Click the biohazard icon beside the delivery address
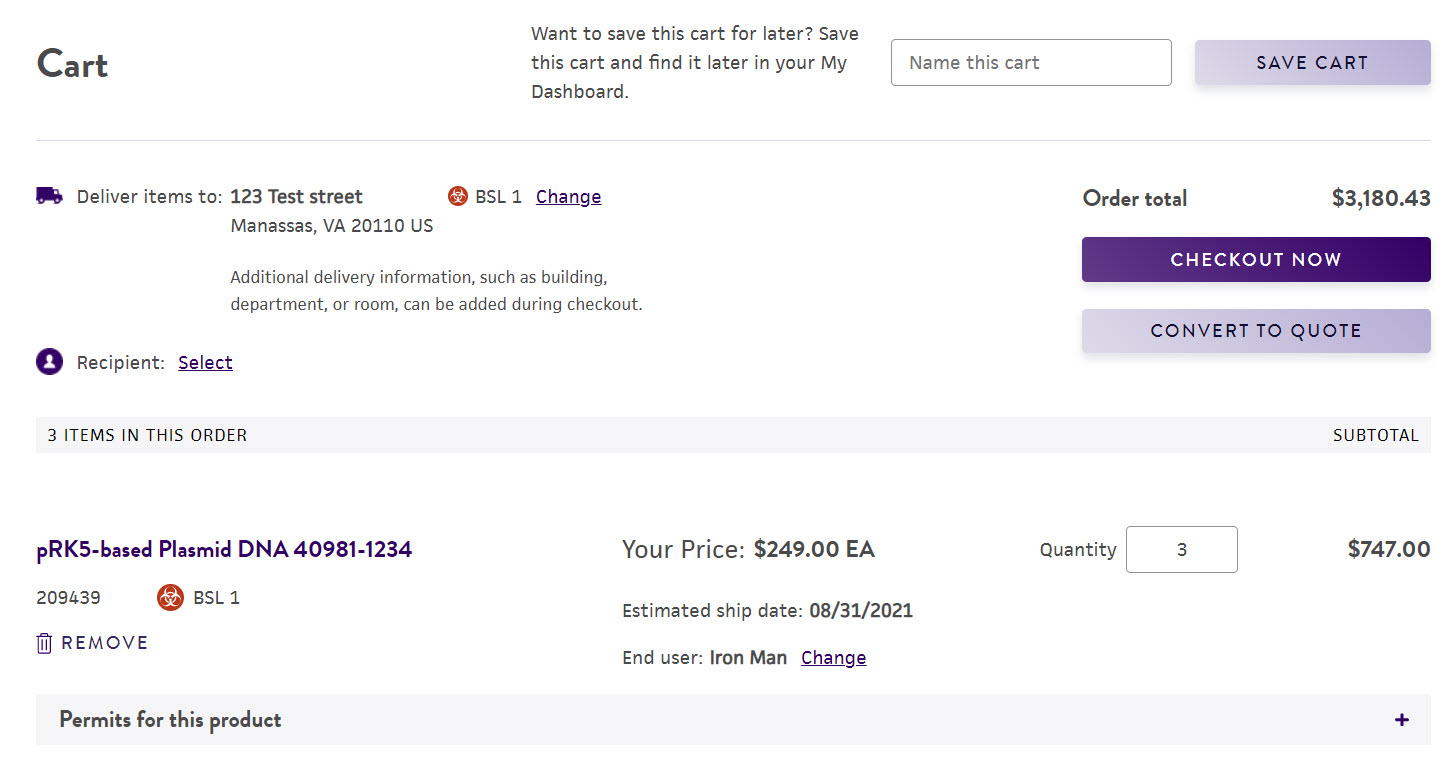1453x766 pixels. coord(458,196)
